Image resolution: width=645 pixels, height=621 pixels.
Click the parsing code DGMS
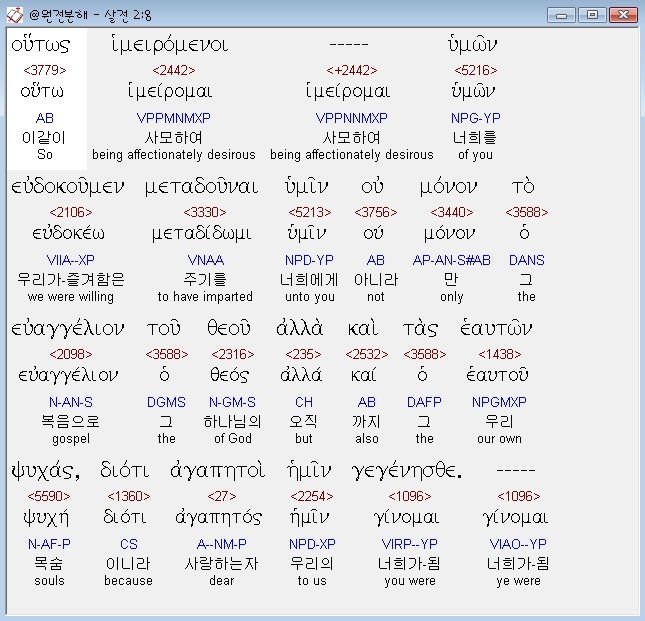166,402
